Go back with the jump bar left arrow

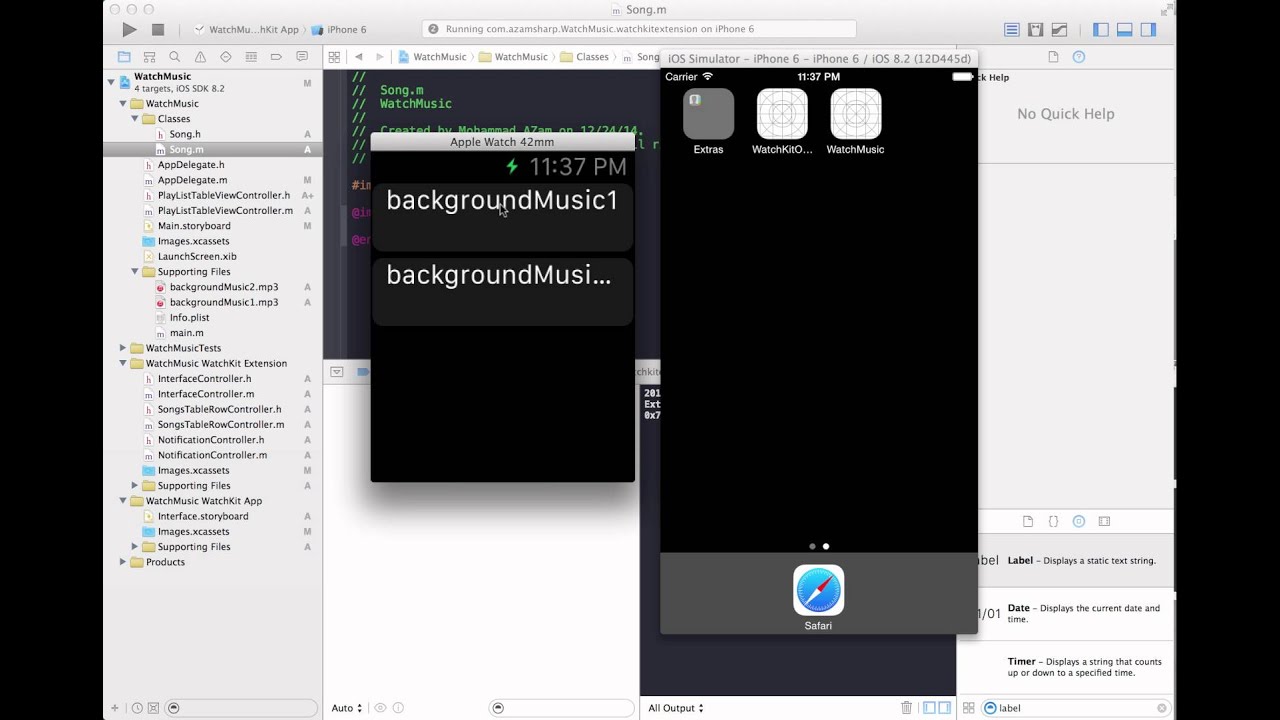pyautogui.click(x=358, y=57)
